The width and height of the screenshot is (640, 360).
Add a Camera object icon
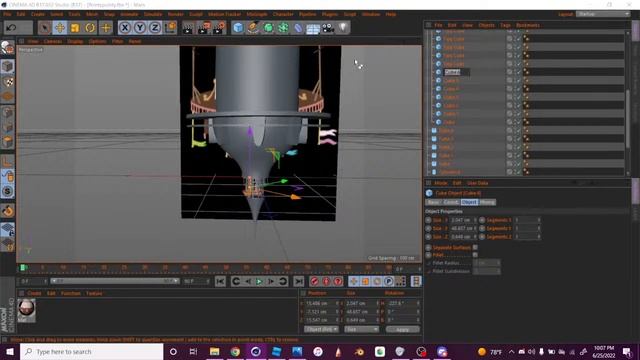click(x=328, y=28)
